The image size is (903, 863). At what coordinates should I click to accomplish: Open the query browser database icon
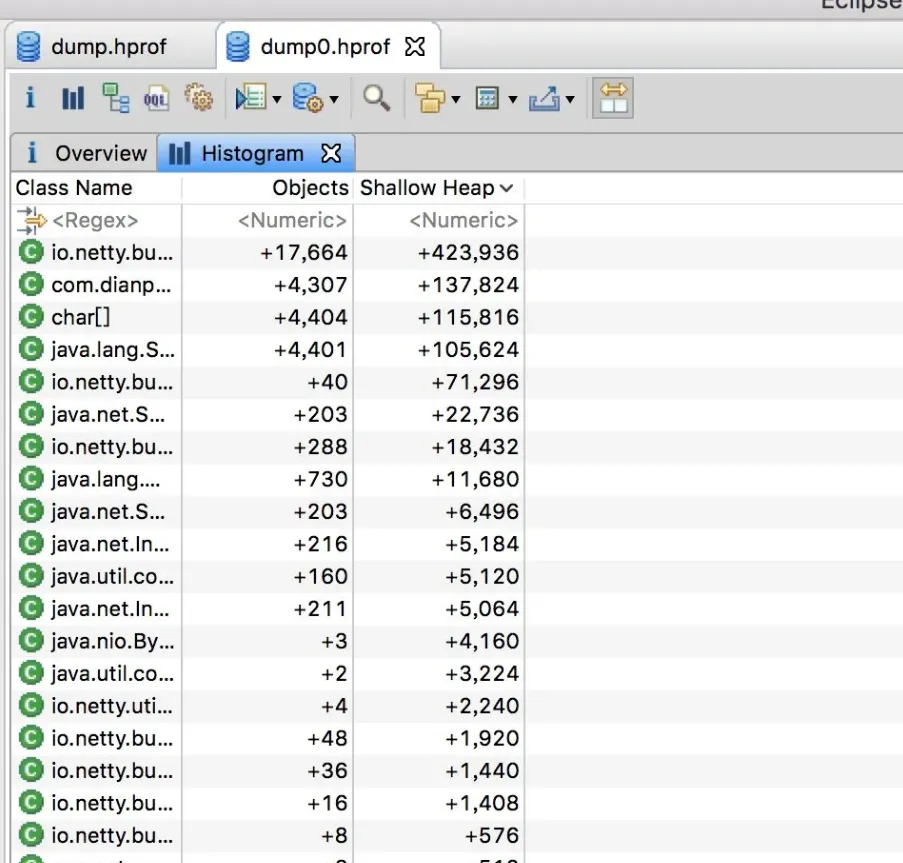point(308,98)
